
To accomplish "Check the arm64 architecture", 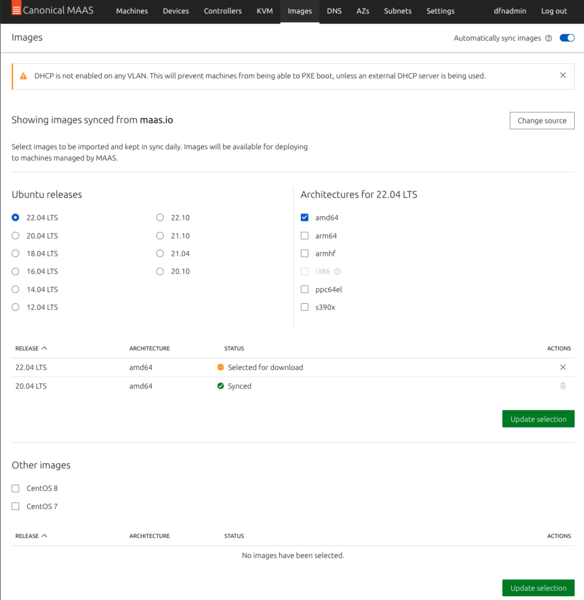I will (x=305, y=236).
